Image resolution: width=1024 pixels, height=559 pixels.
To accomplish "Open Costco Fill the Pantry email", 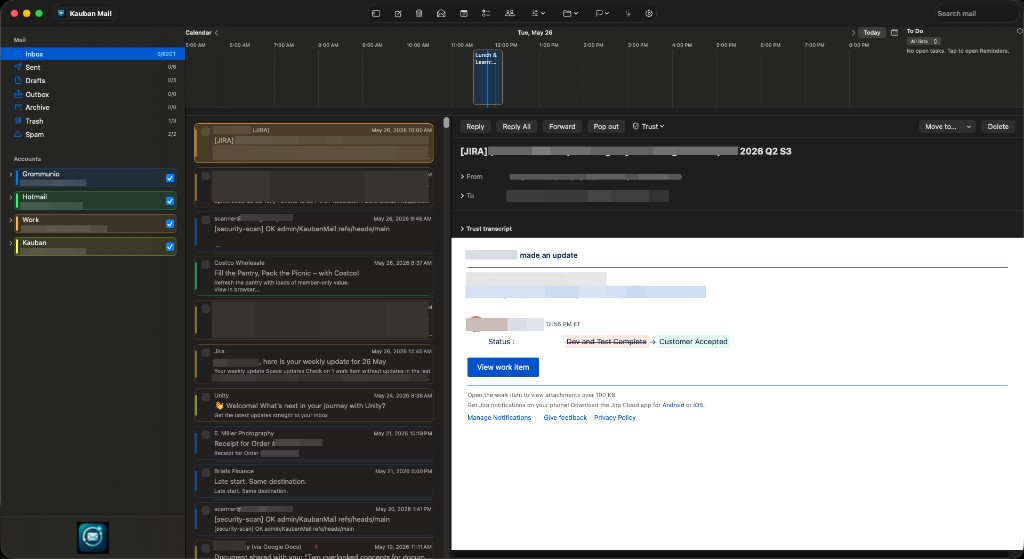I will point(313,276).
